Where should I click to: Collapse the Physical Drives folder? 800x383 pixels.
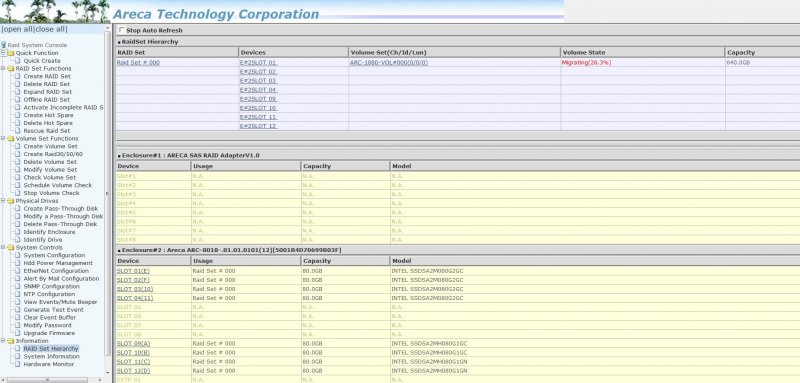pos(3,201)
